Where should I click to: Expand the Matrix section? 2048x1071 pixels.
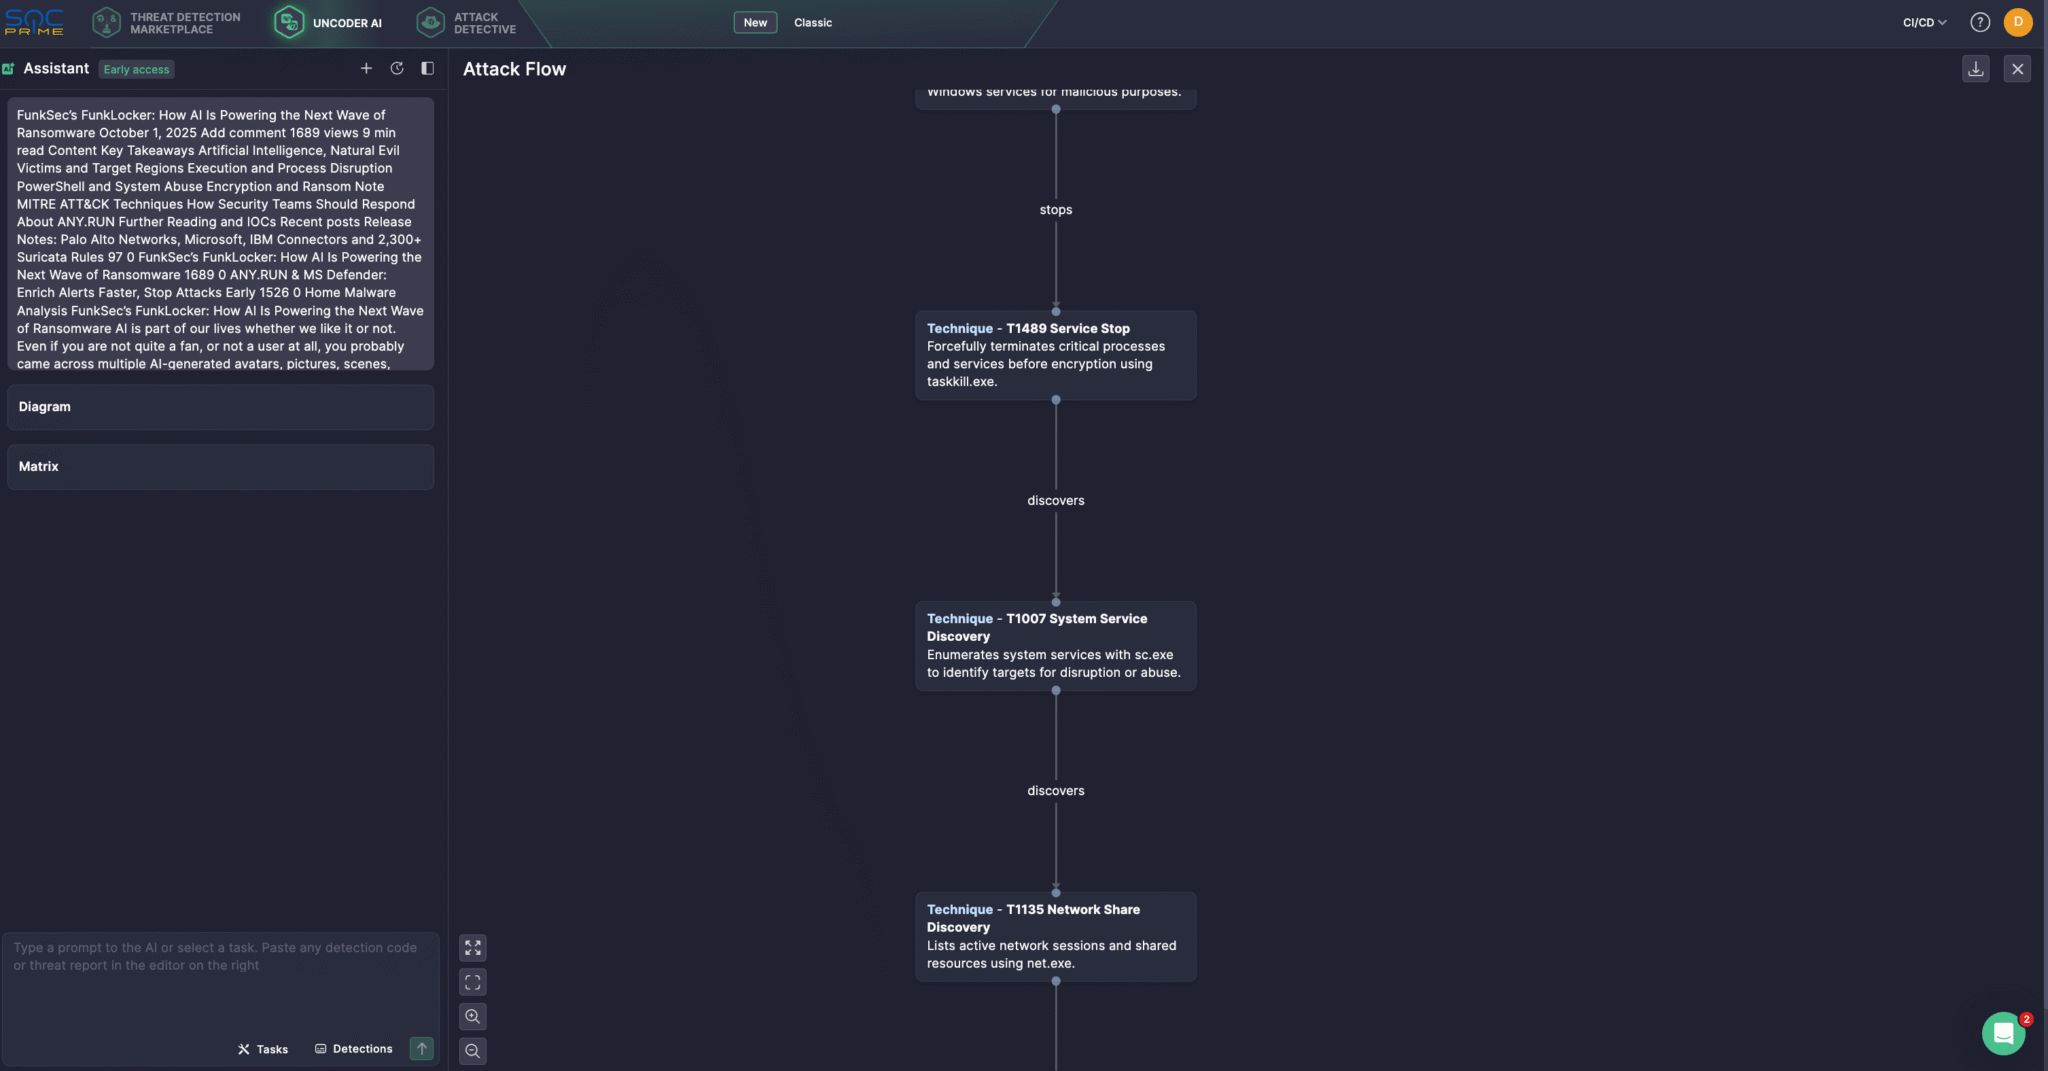pyautogui.click(x=220, y=466)
